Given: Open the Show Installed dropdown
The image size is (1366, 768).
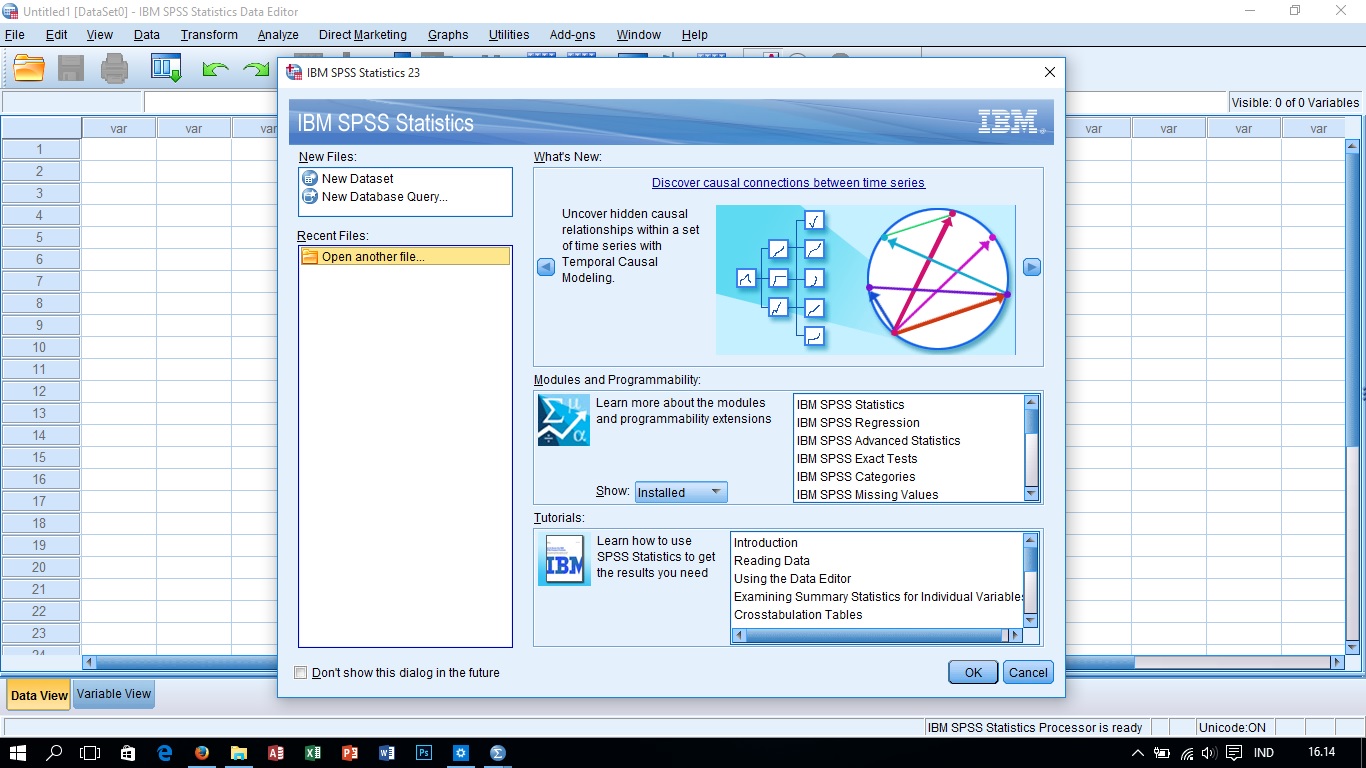Looking at the screenshot, I should 681,492.
